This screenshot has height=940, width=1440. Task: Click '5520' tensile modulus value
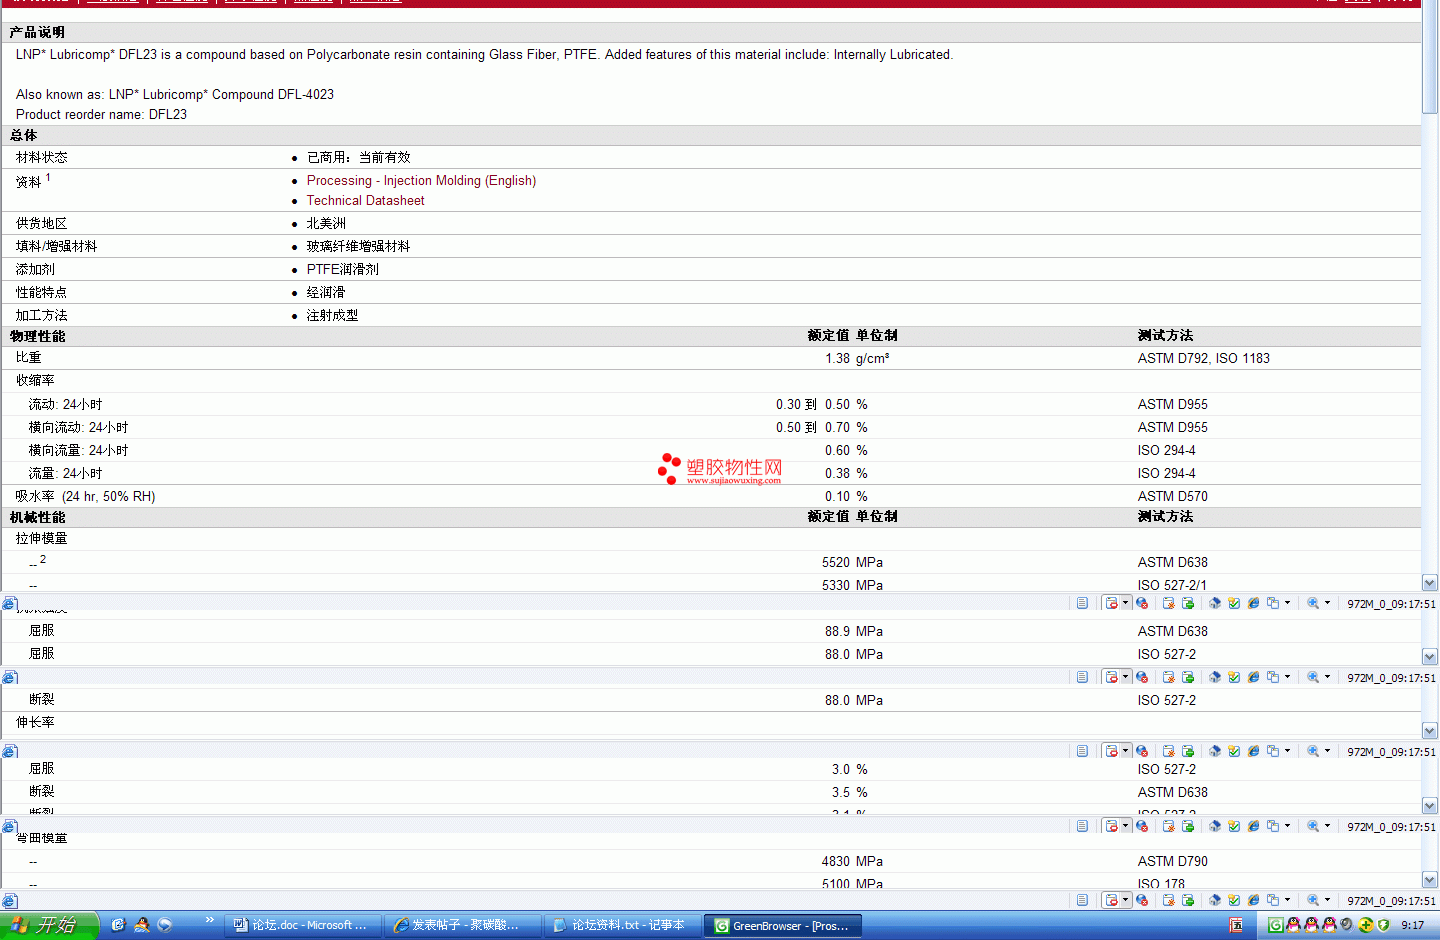point(836,562)
